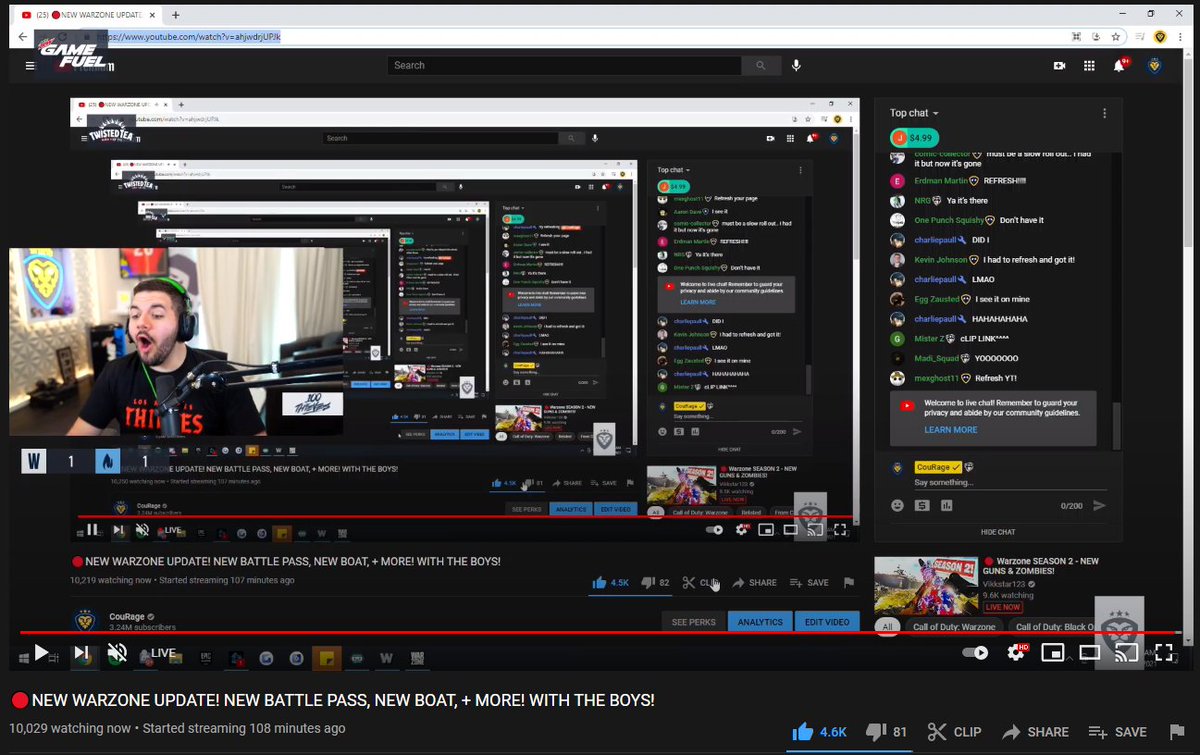Click the YouTube search magnifier button

[x=761, y=65]
